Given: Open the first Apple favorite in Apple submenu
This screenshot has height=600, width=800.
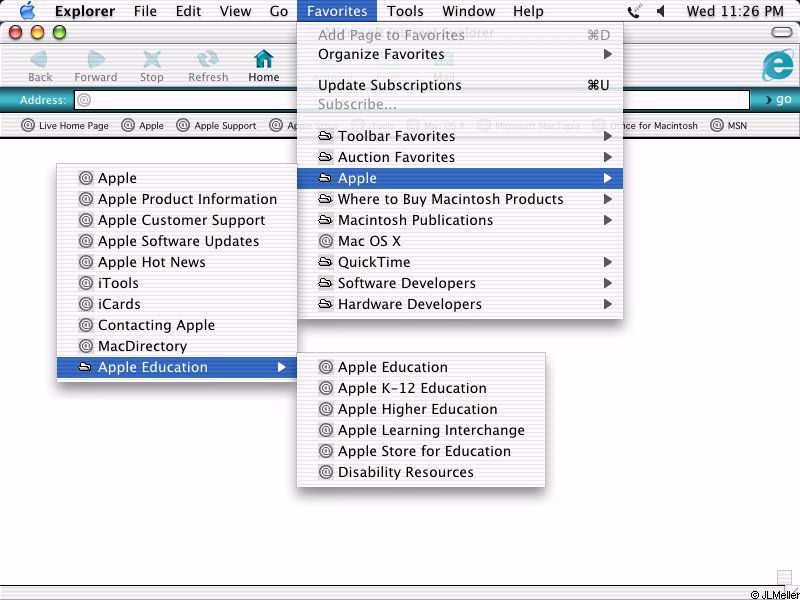Looking at the screenshot, I should coord(177,178).
